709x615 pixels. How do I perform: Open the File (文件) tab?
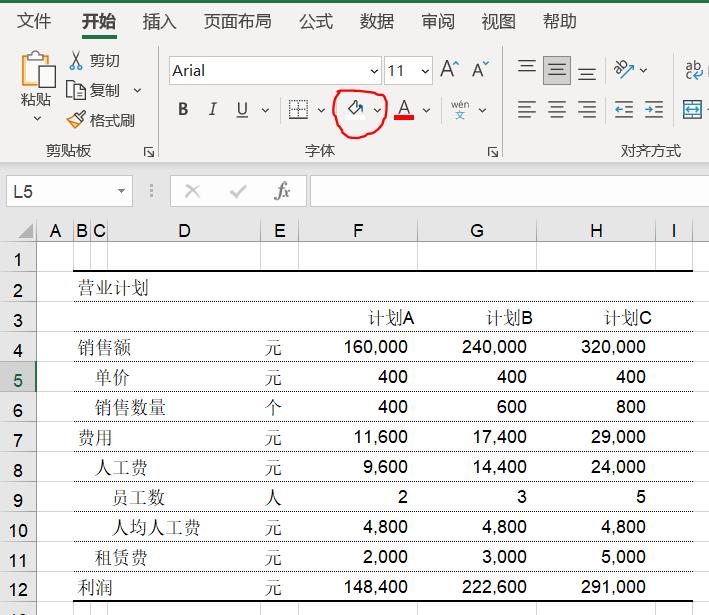[34, 21]
